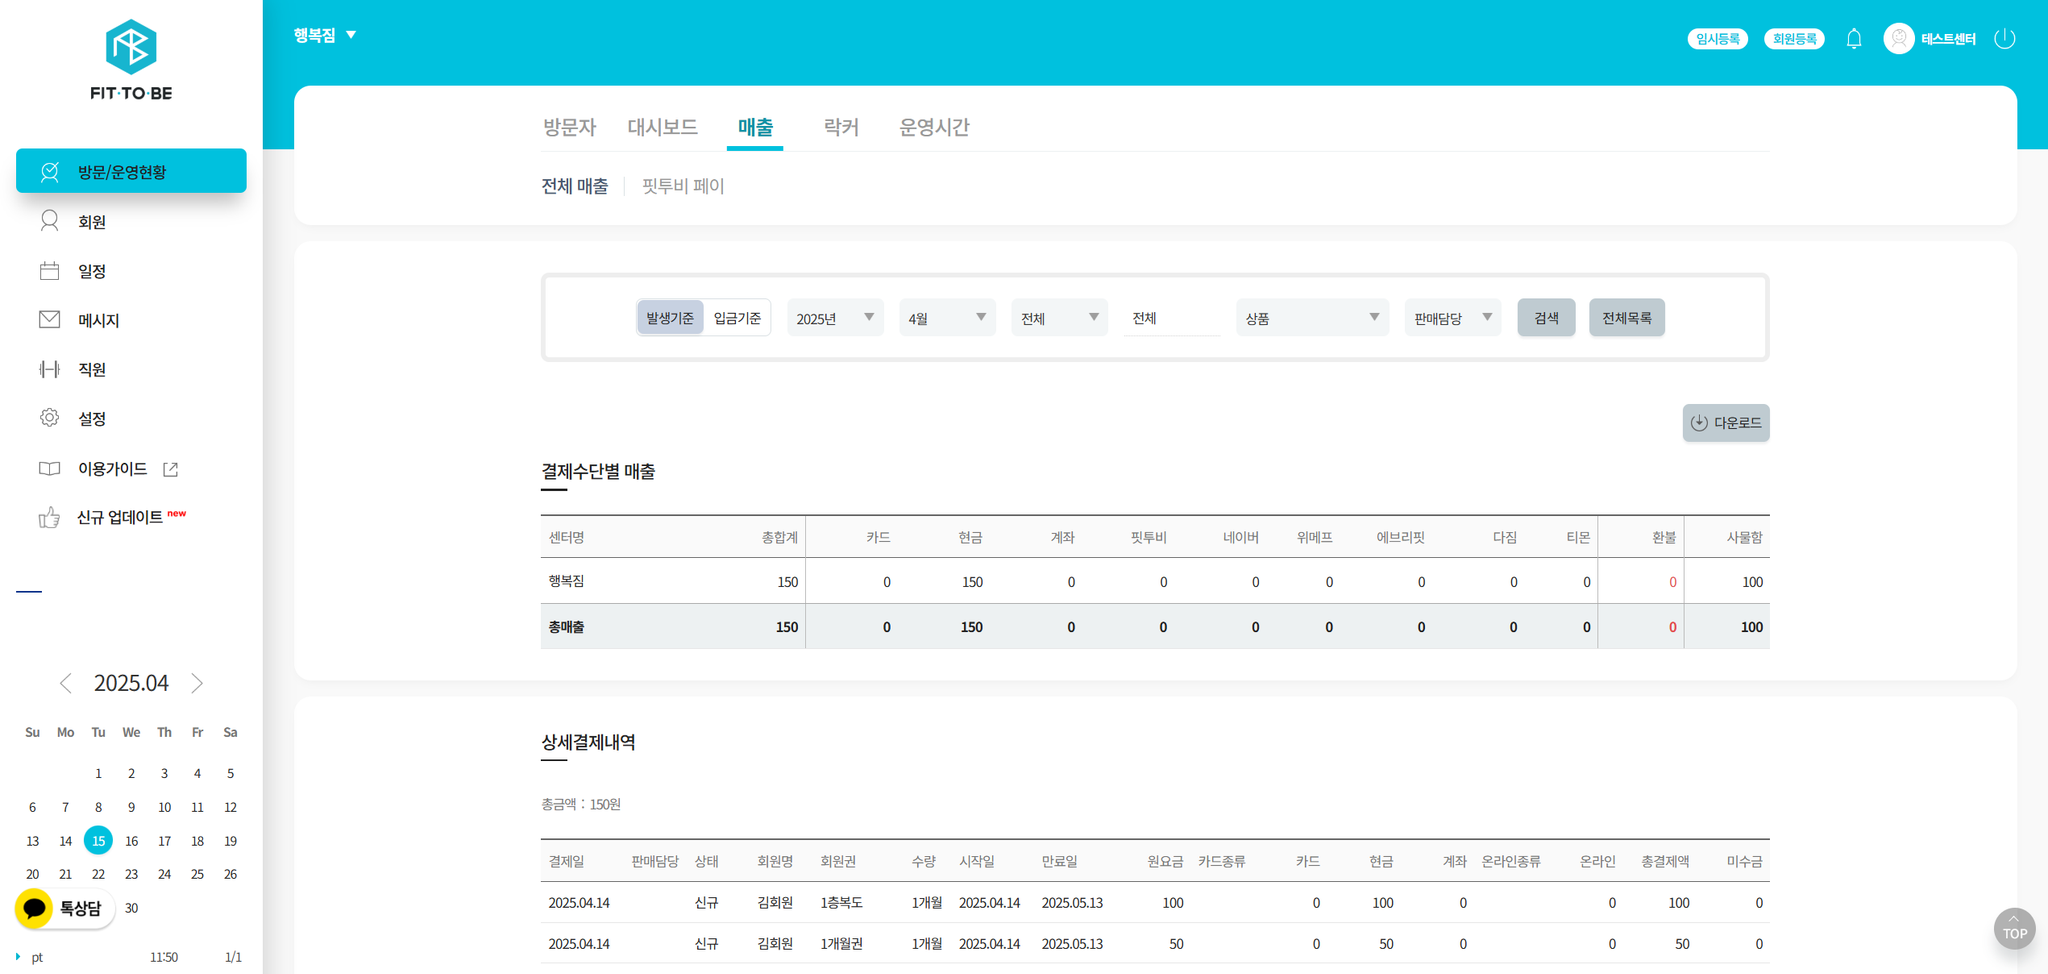Screen dimensions: 2048x974
Task: Go to previous month in mini calendar
Action: pos(66,683)
